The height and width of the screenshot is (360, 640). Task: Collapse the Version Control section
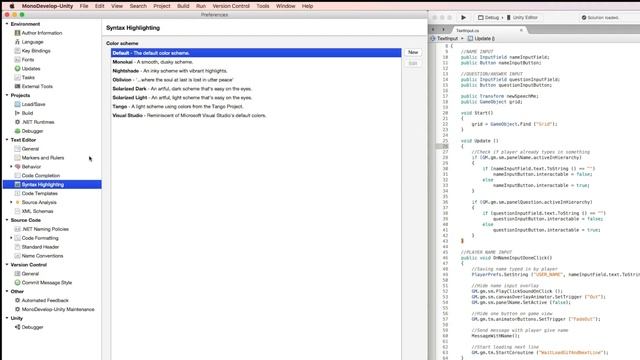[x=7, y=264]
